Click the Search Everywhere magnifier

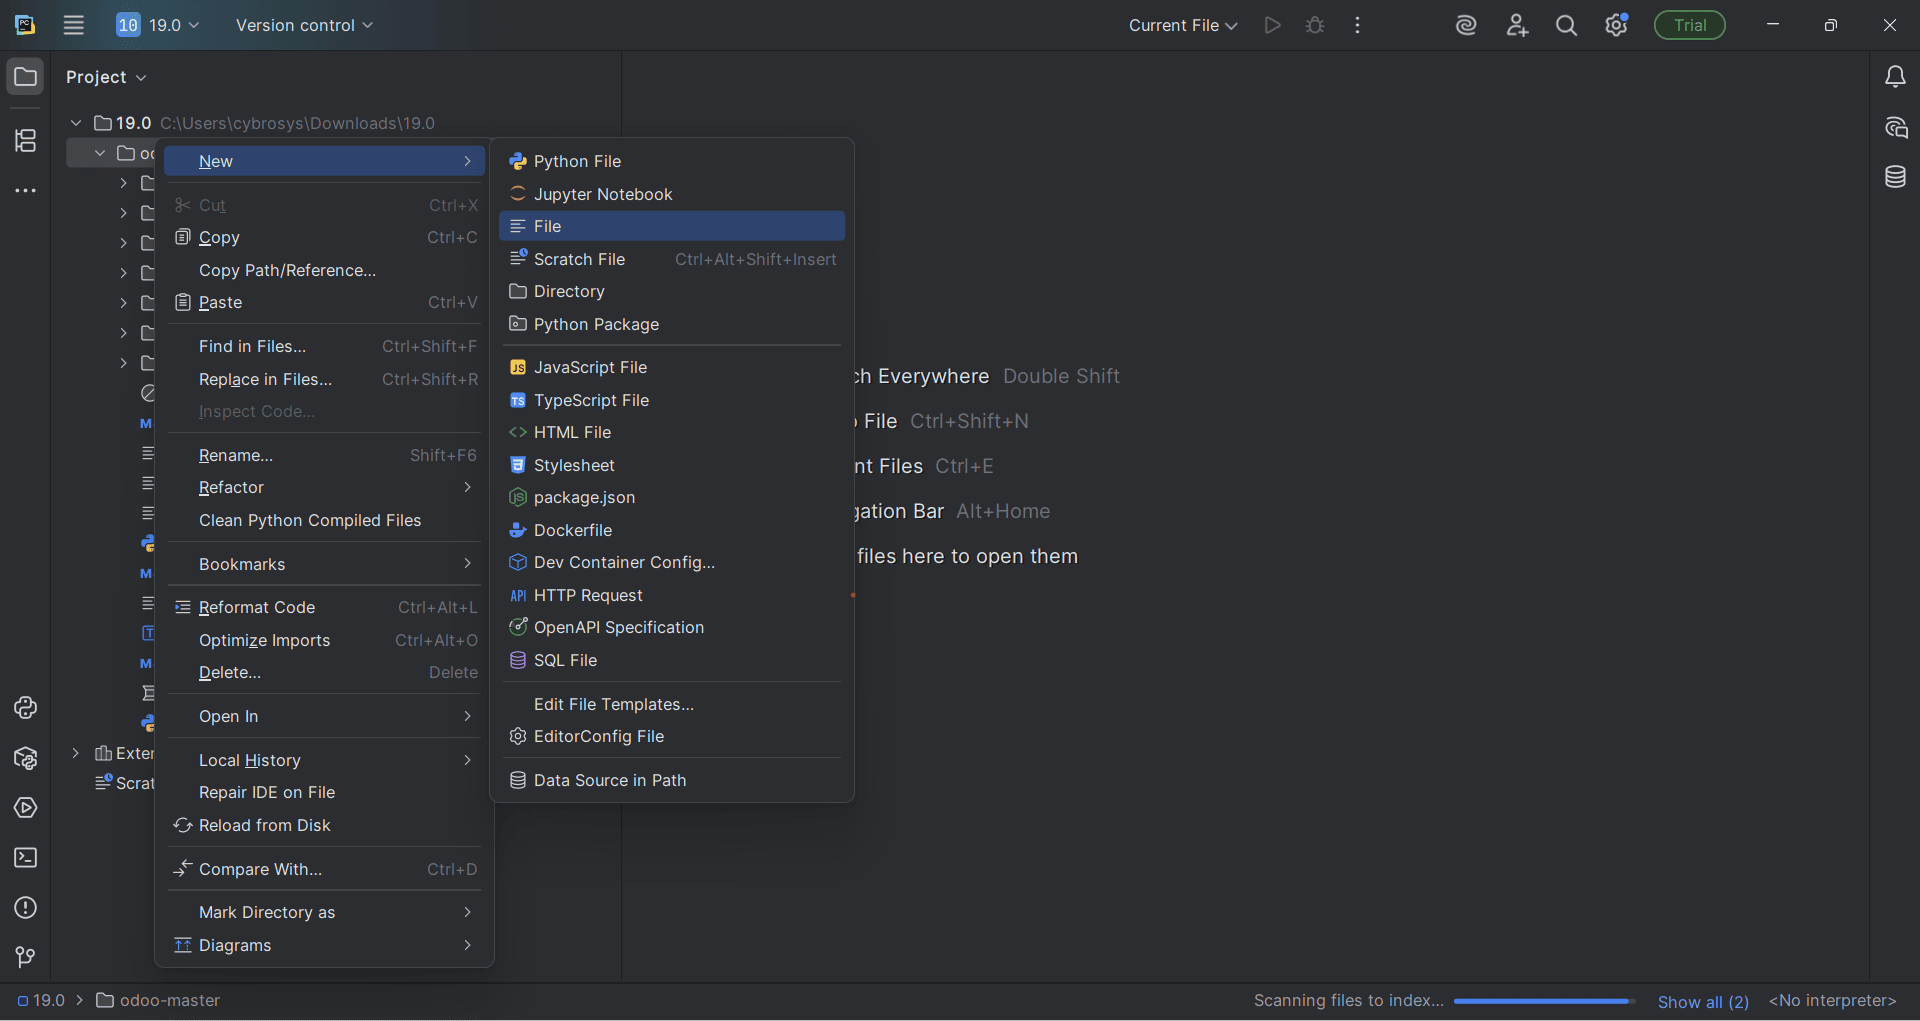pyautogui.click(x=1567, y=25)
